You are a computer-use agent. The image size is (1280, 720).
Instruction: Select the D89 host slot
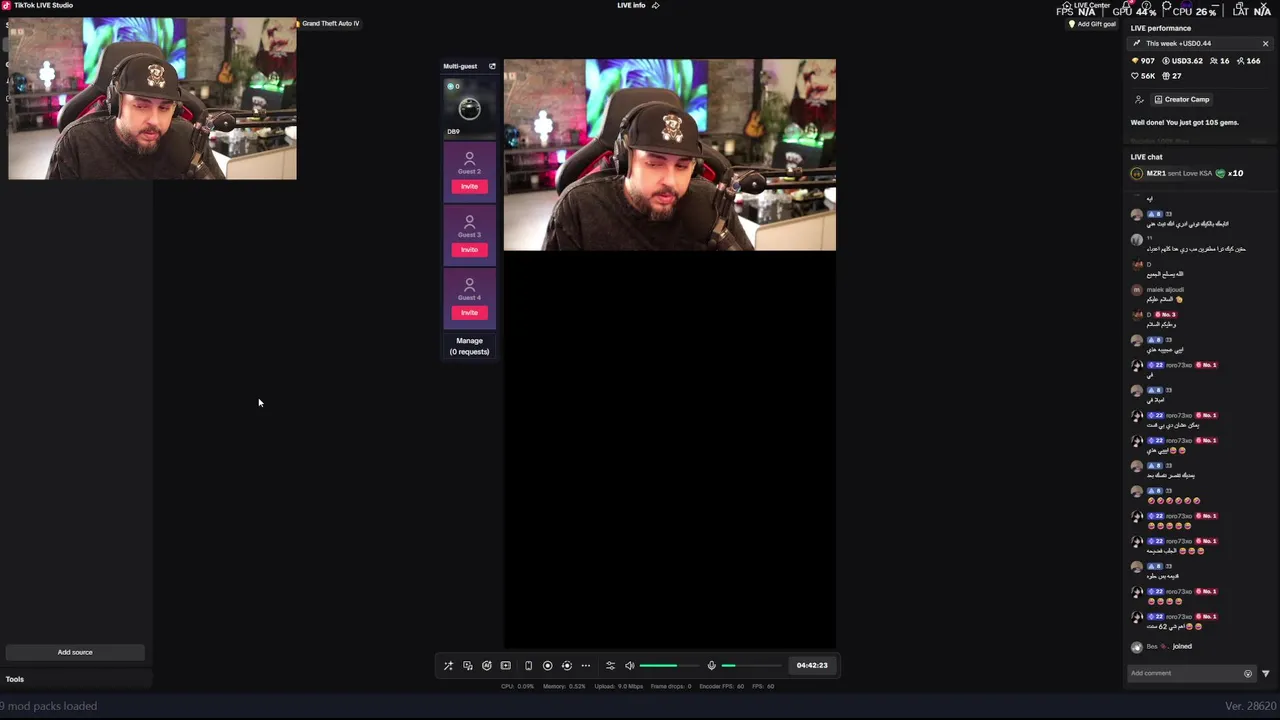[x=469, y=108]
